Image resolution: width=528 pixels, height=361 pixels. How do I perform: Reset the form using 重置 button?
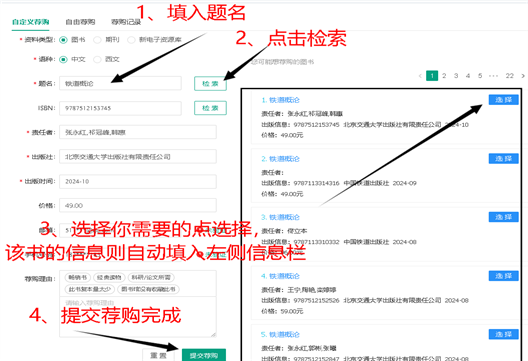click(158, 355)
